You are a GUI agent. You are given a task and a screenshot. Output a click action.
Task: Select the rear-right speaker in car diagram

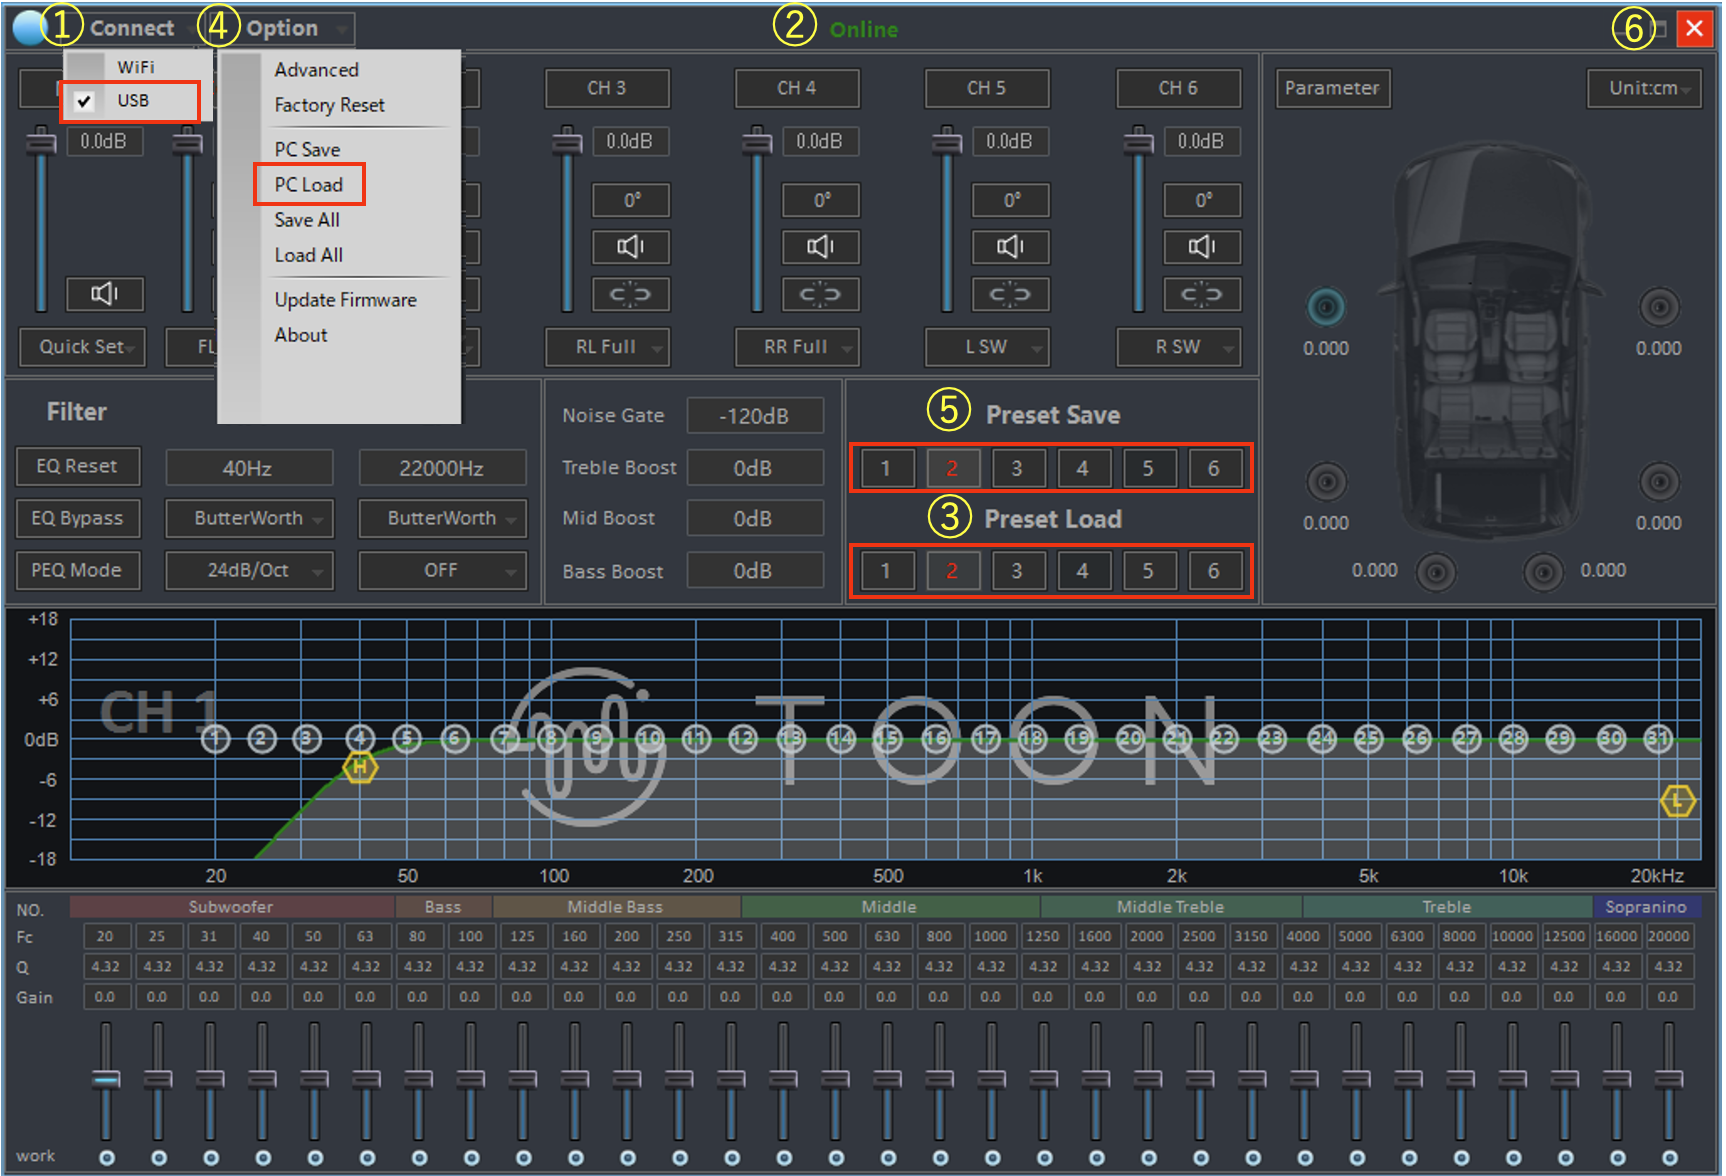tap(1658, 482)
